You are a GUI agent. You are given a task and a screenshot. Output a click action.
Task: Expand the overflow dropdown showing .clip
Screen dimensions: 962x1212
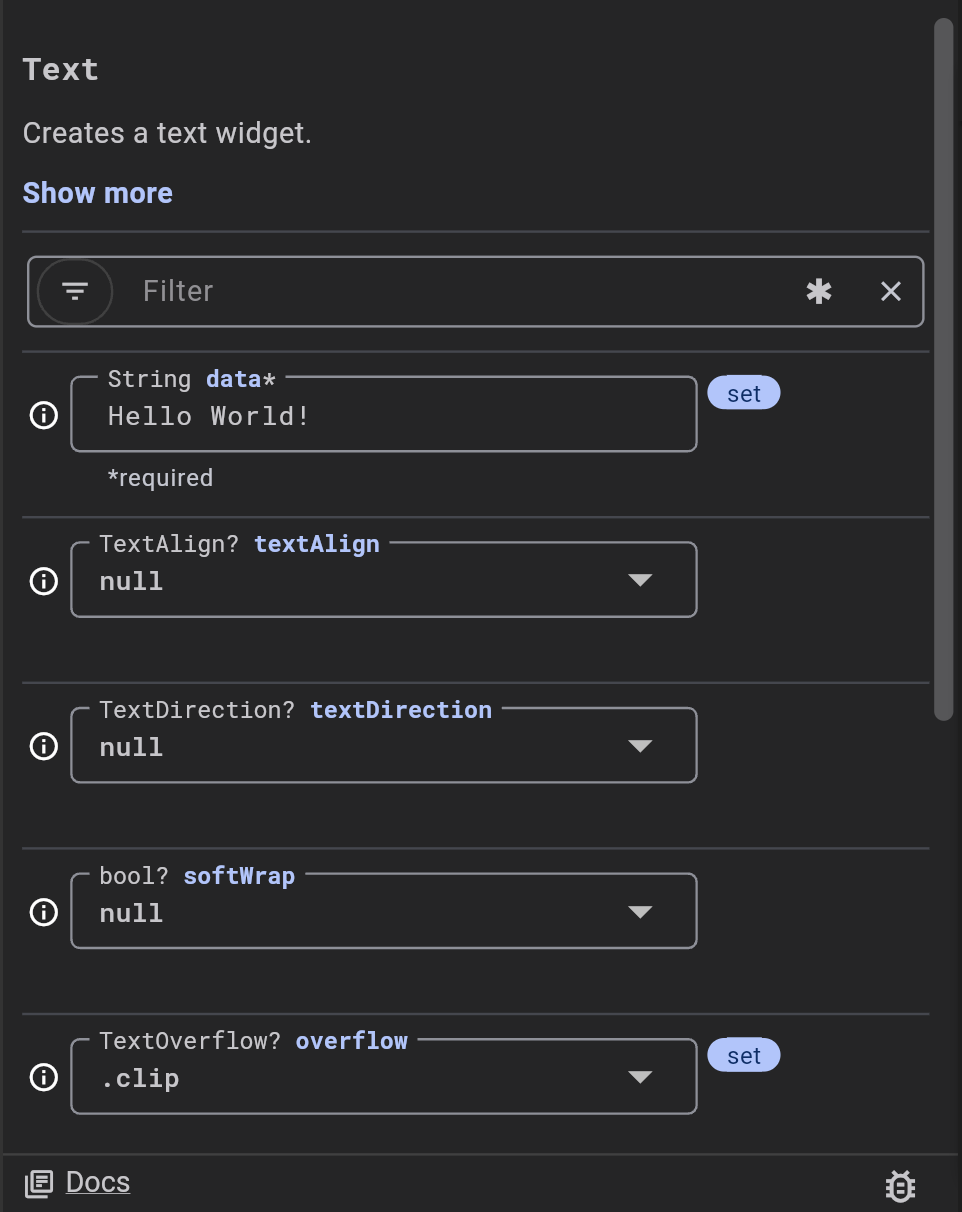[x=640, y=1077]
